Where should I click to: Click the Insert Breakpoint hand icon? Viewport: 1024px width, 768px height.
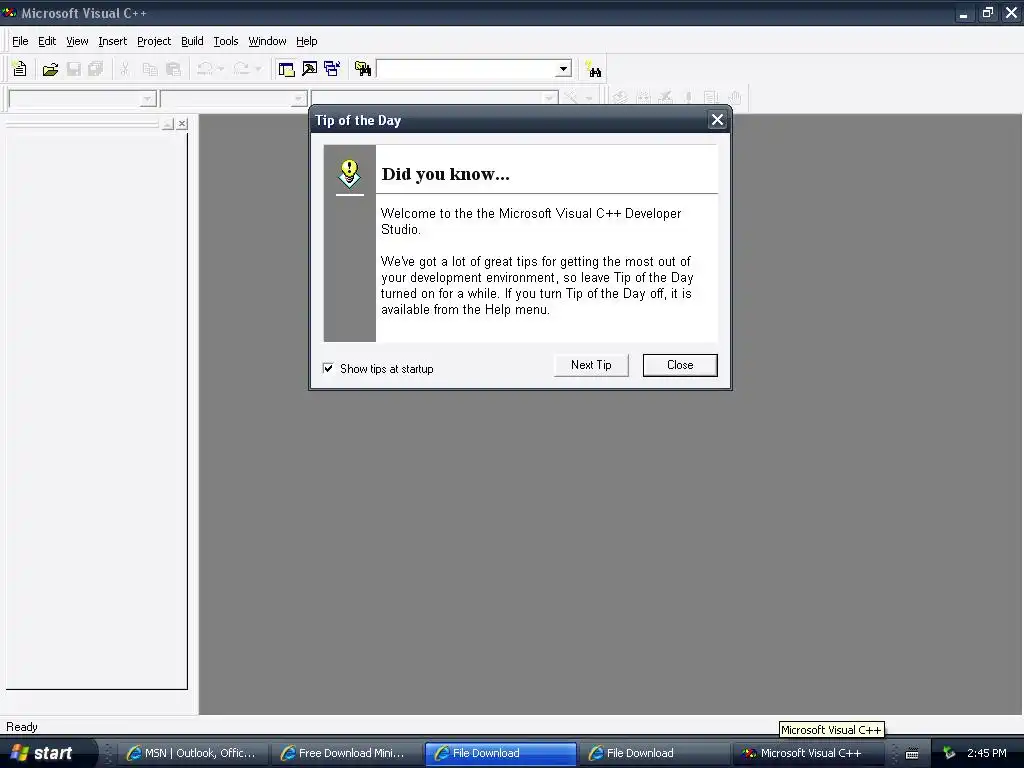pyautogui.click(x=735, y=98)
